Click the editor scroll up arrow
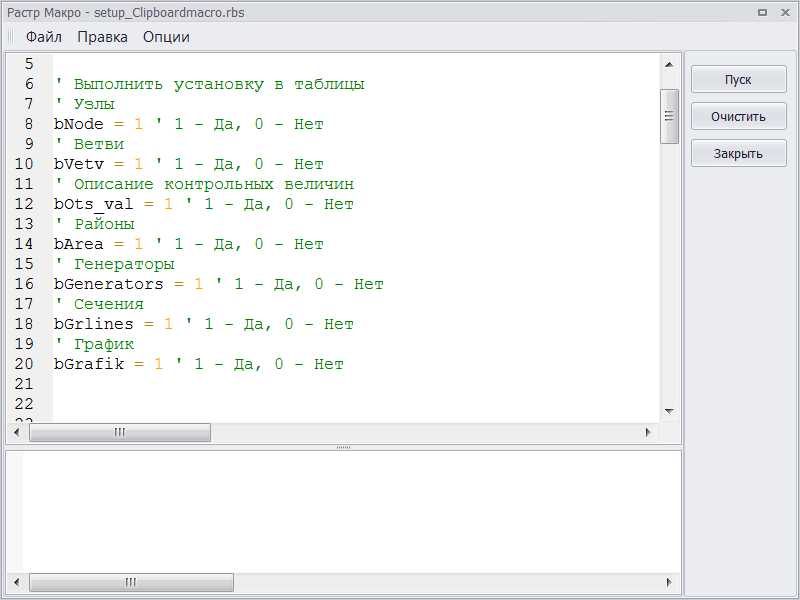Image resolution: width=800 pixels, height=600 pixels. tap(669, 65)
